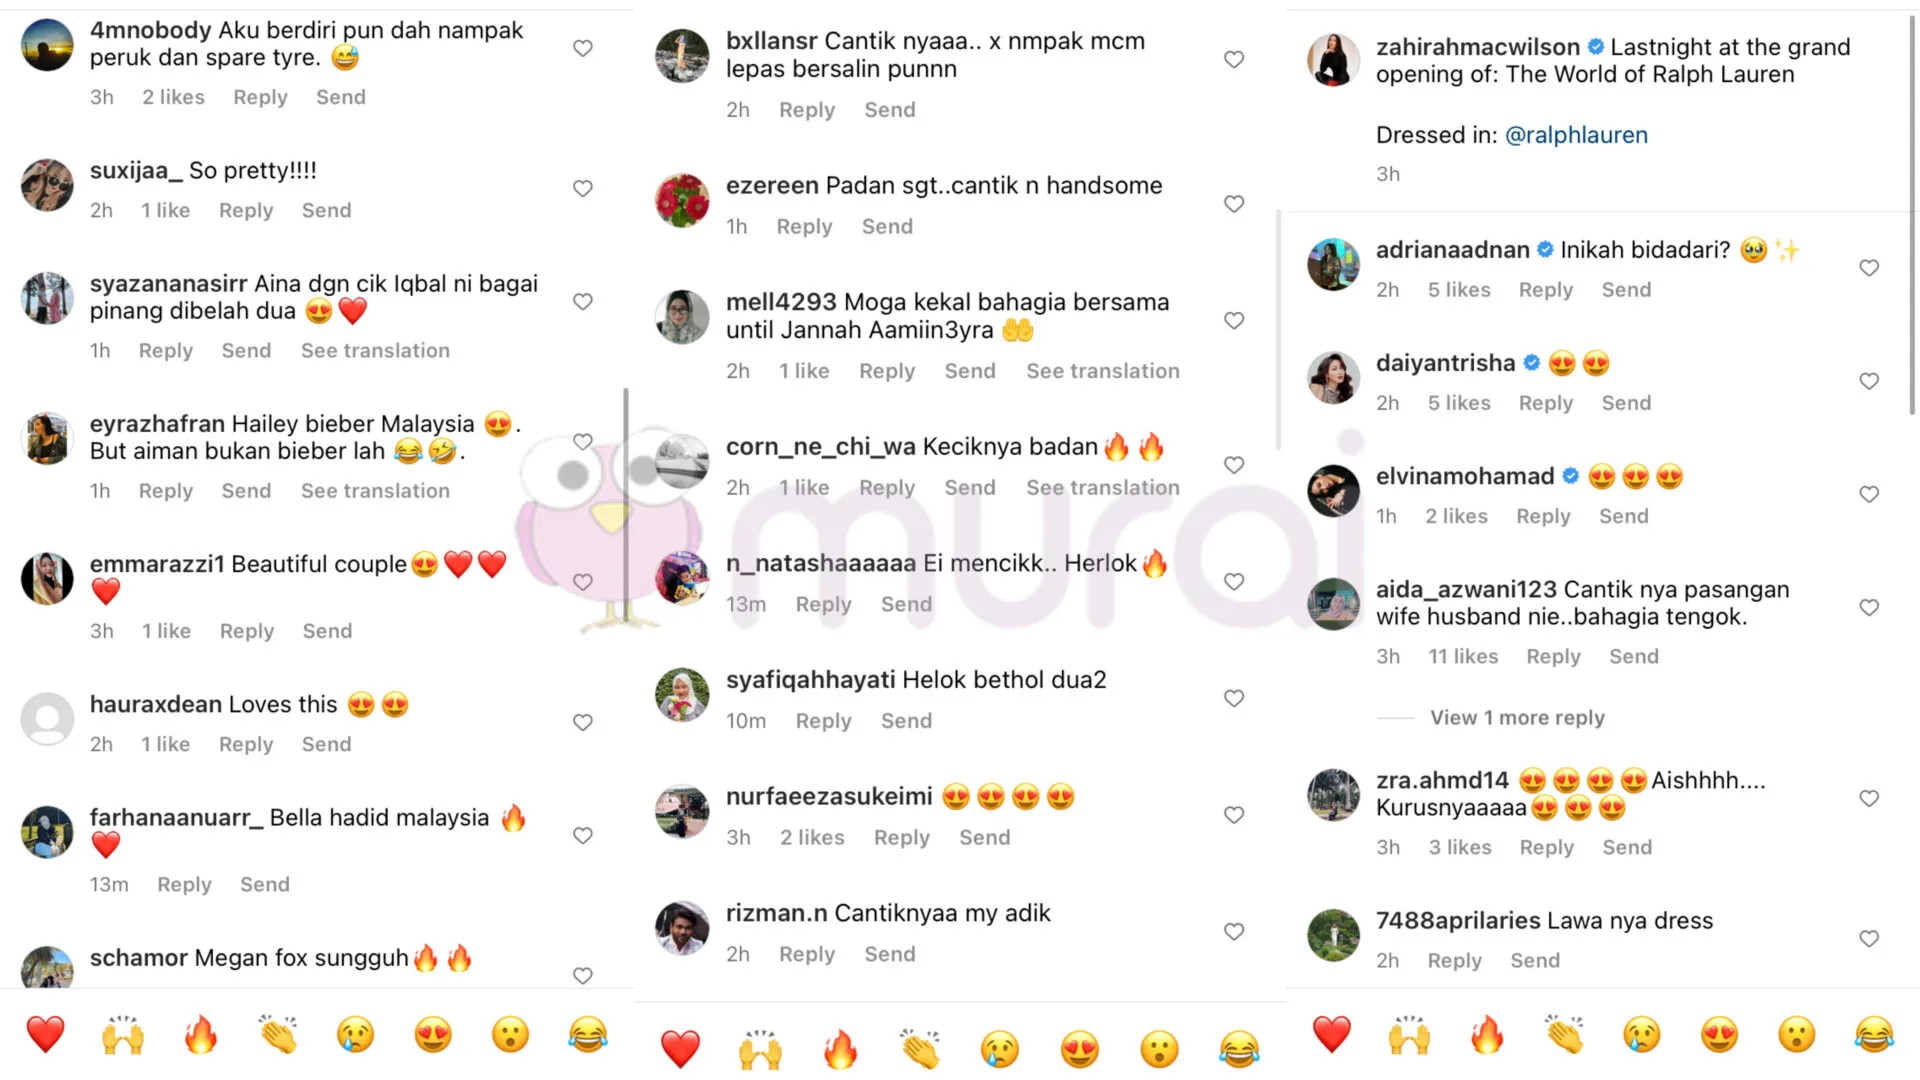Screen dimensions: 1920x1080
Task: Pick the laughing-crying emoji in the middle reaction bar
Action: (1238, 1049)
